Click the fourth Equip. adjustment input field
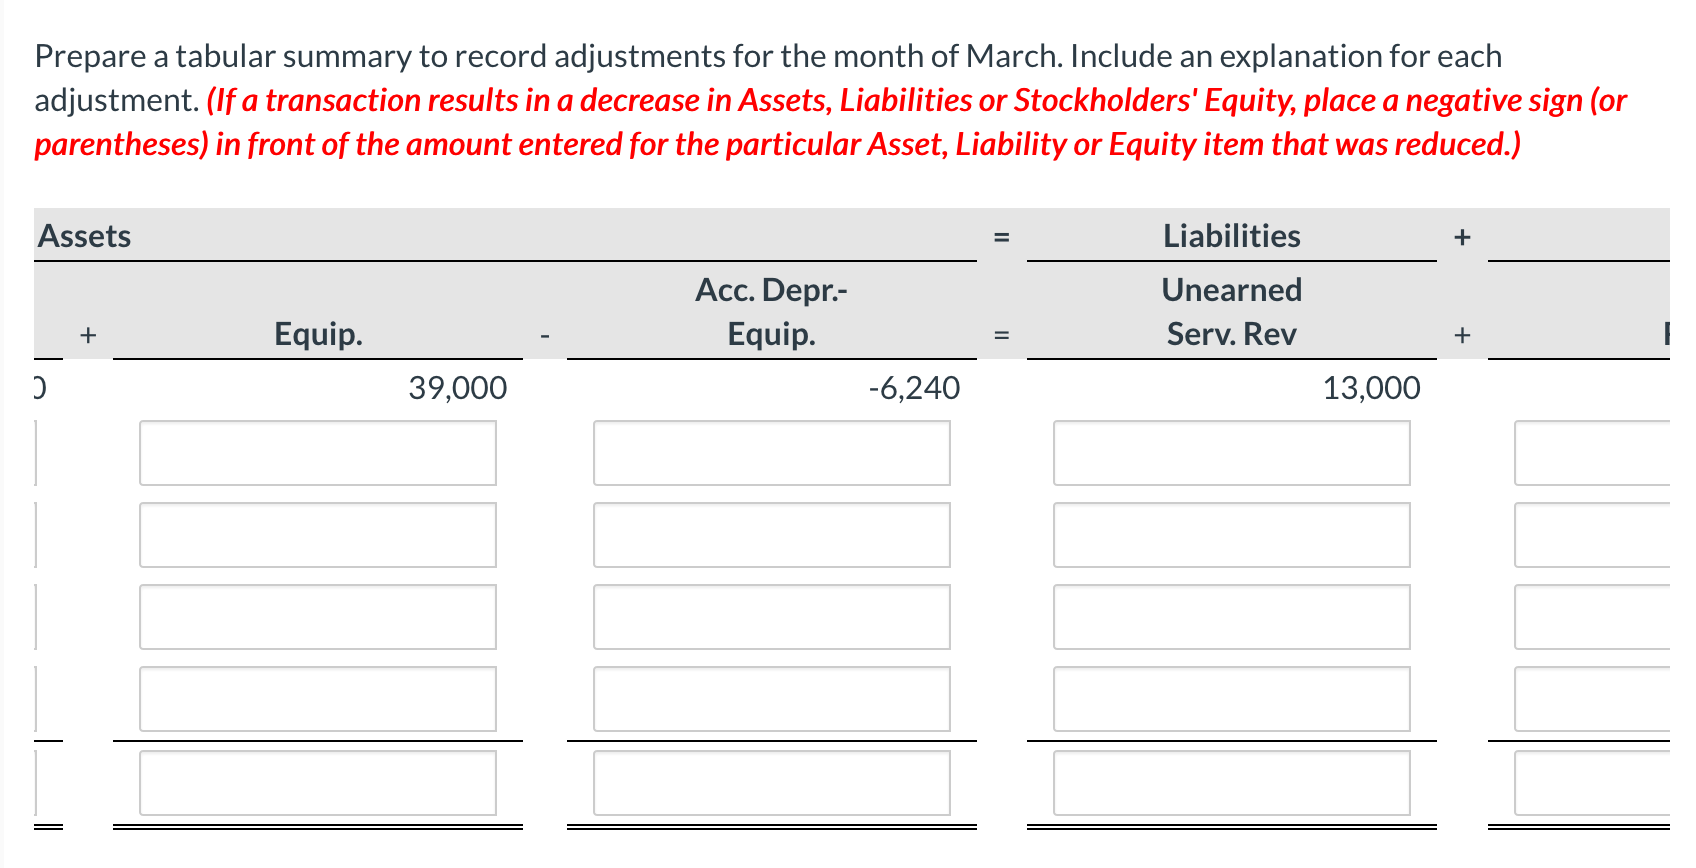 (318, 699)
